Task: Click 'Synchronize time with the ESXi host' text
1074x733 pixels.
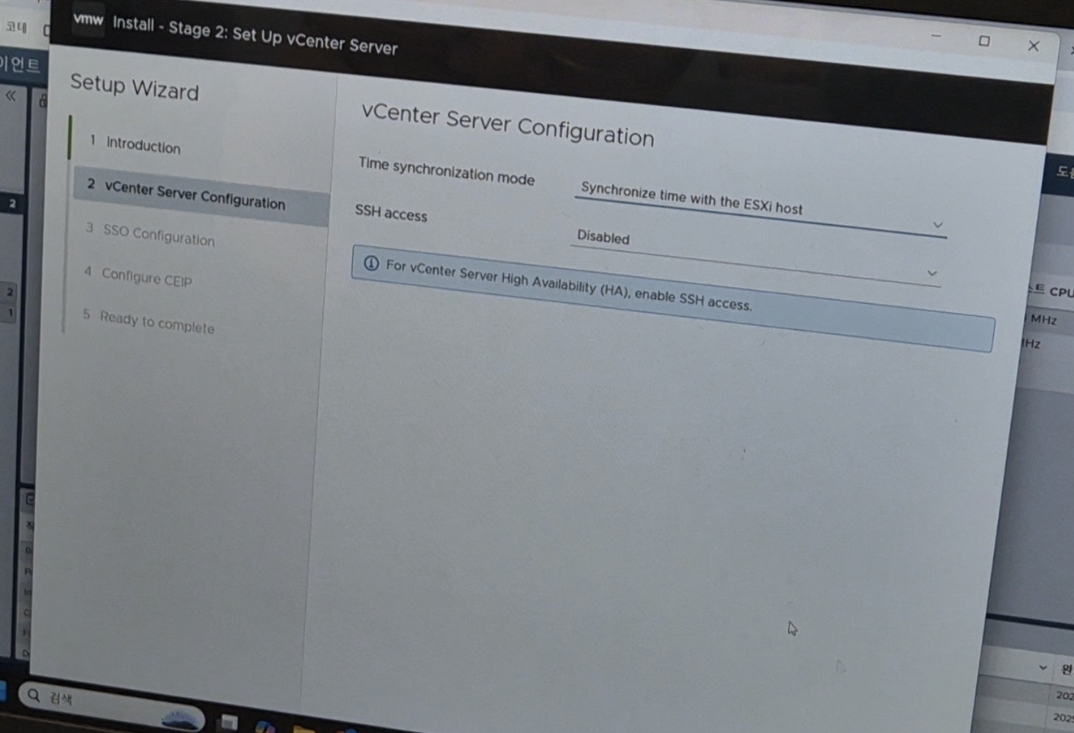Action: tap(691, 198)
